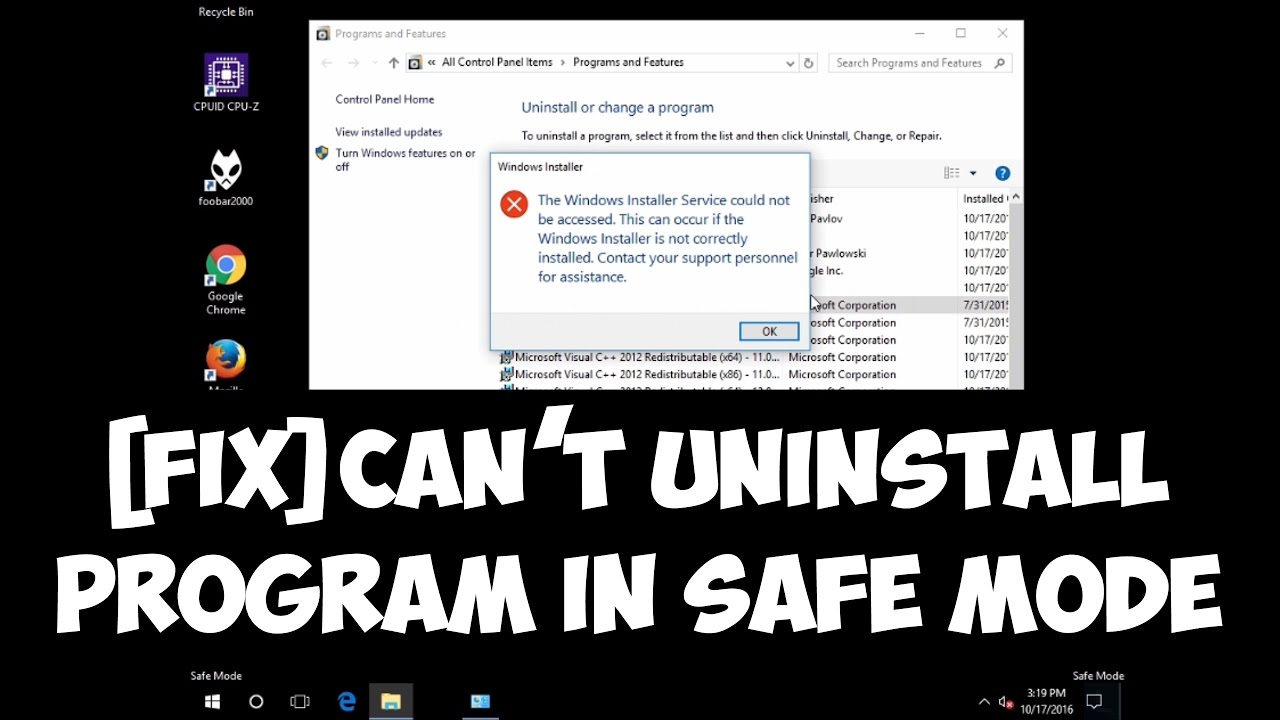The width and height of the screenshot is (1280, 720).
Task: Open the clock showing 3:19 PM
Action: coord(1047,702)
